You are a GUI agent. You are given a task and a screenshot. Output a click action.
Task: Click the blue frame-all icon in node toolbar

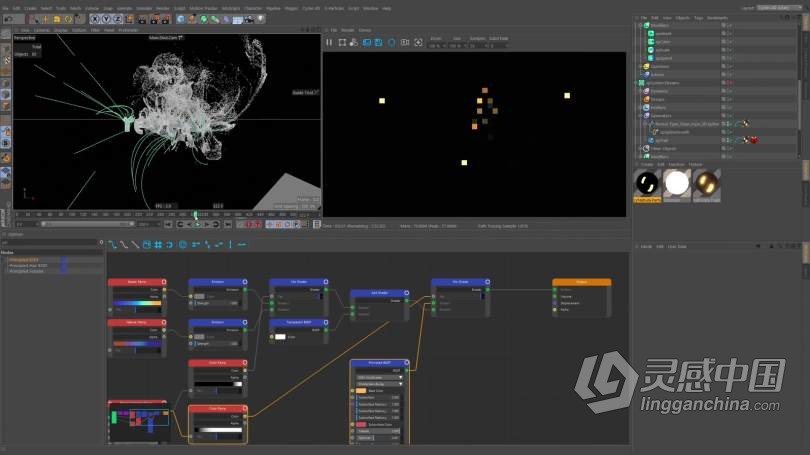pos(147,244)
